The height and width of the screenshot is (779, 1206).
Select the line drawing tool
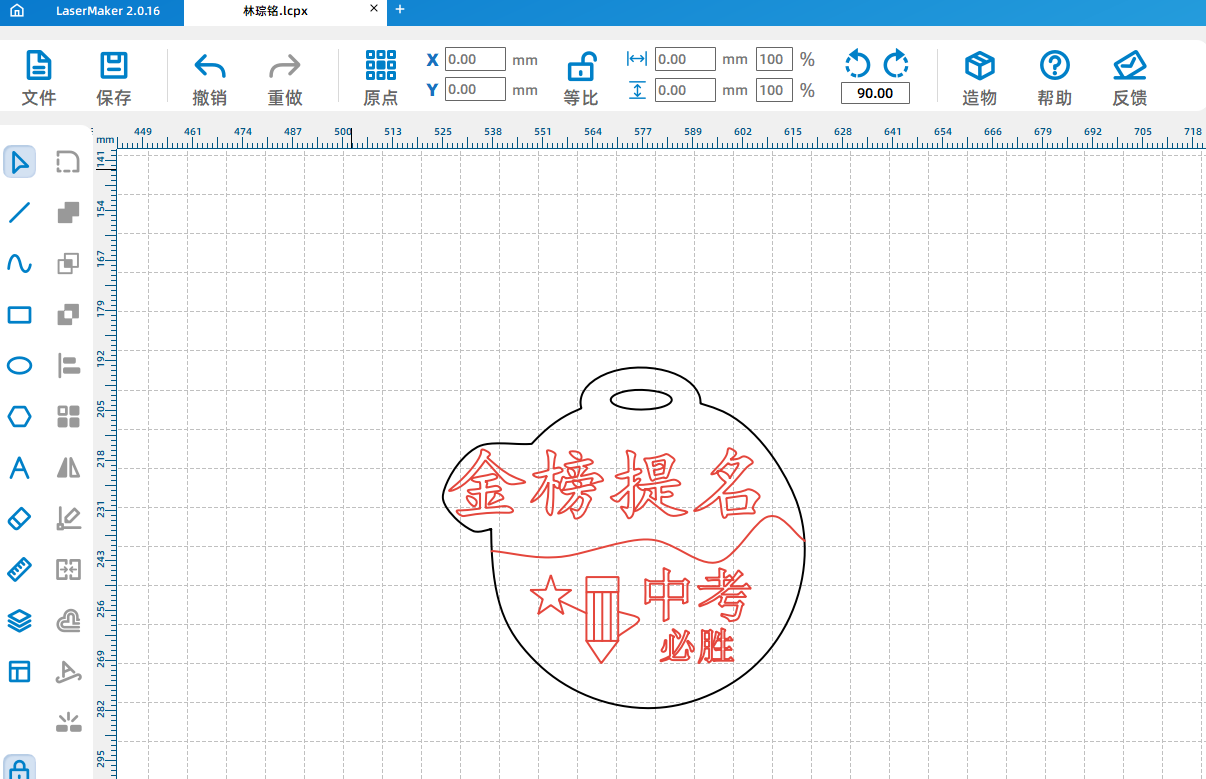point(20,212)
